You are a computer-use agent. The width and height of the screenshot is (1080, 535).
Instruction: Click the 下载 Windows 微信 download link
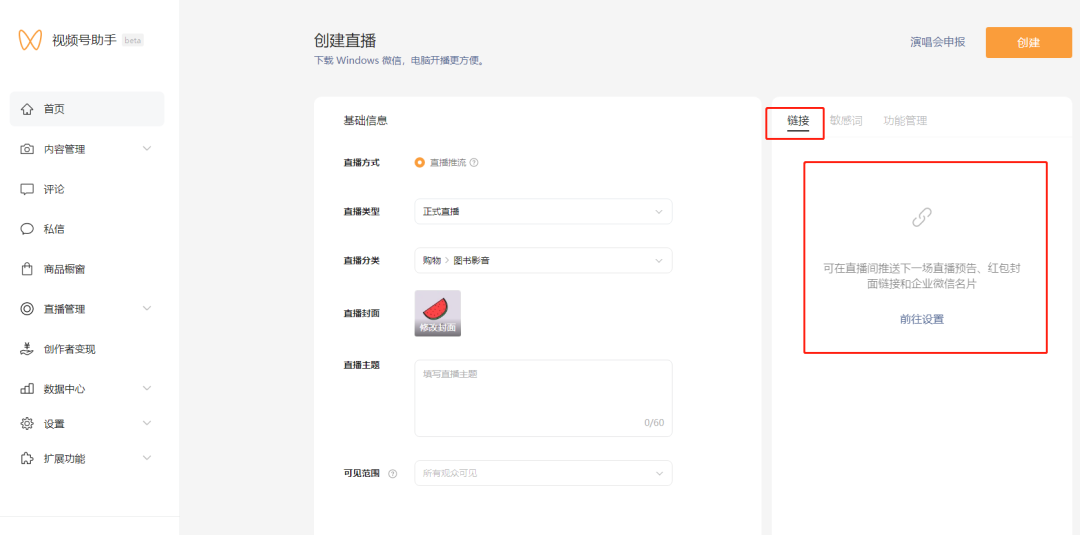pos(399,61)
